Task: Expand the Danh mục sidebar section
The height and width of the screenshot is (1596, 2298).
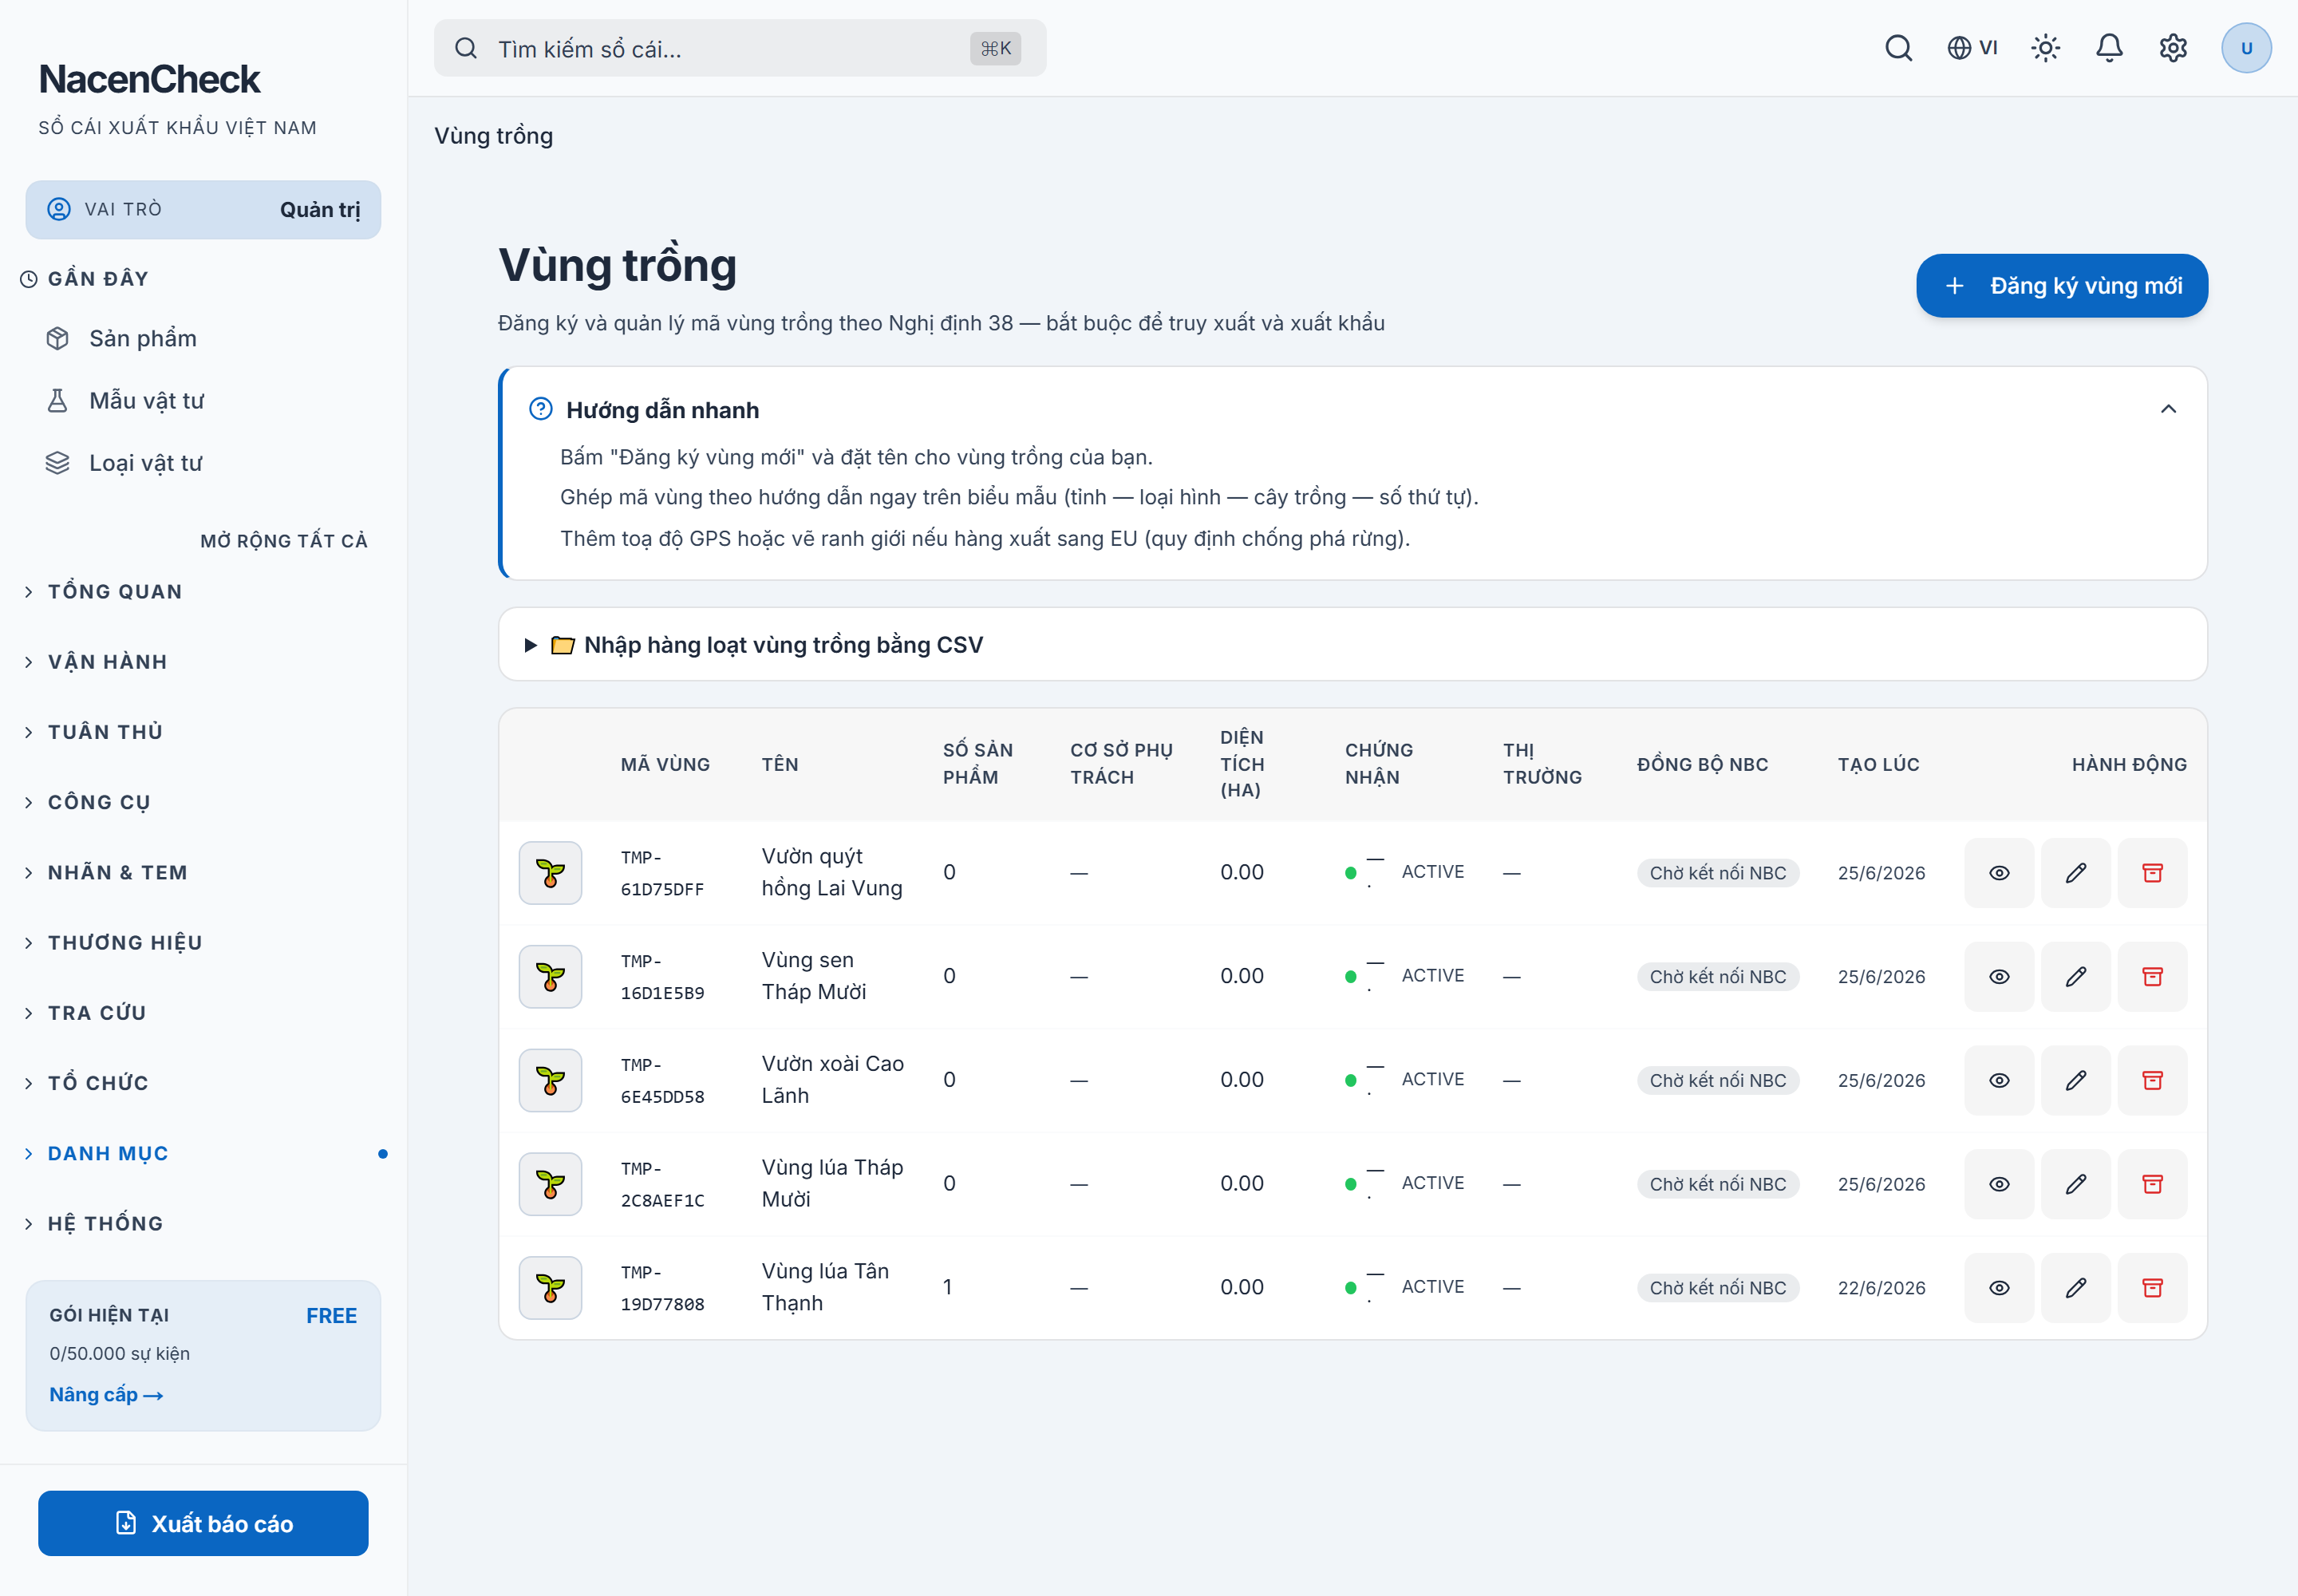Action: 203,1154
